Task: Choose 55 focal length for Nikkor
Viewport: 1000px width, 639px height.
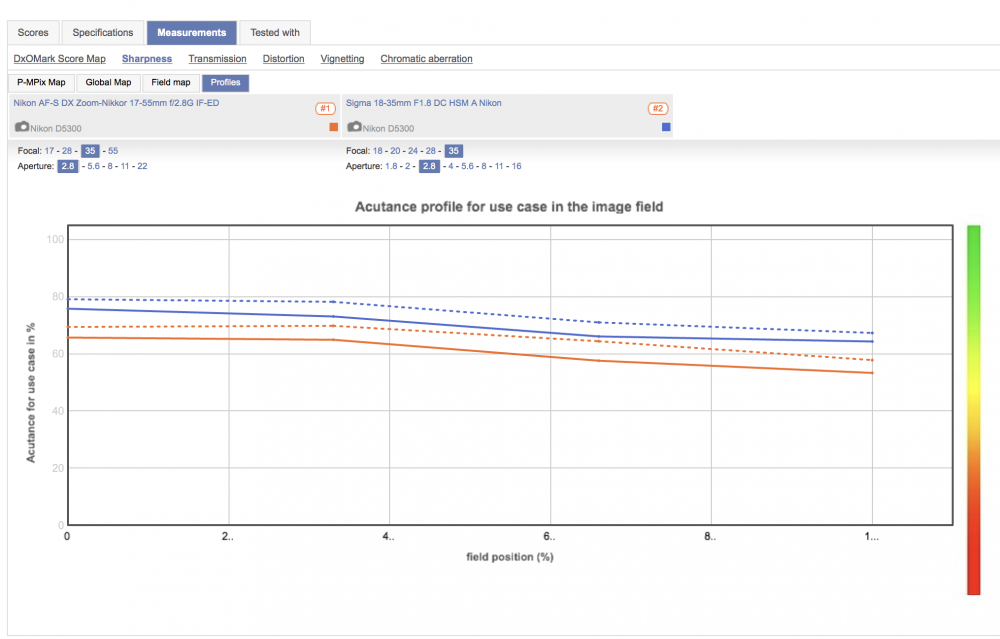Action: 113,151
